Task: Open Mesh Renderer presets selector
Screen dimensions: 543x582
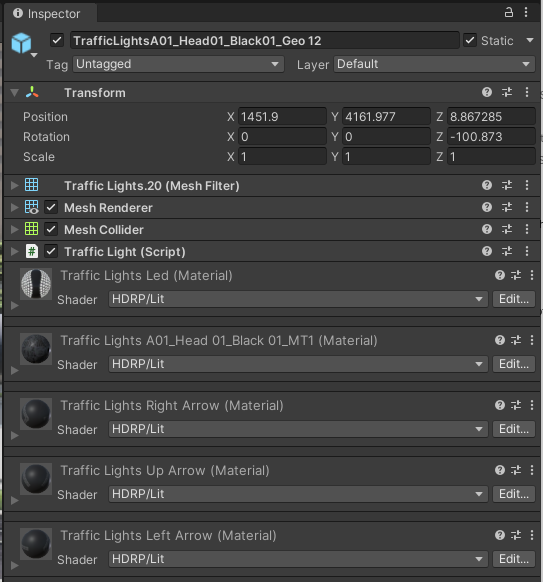Action: (x=507, y=207)
